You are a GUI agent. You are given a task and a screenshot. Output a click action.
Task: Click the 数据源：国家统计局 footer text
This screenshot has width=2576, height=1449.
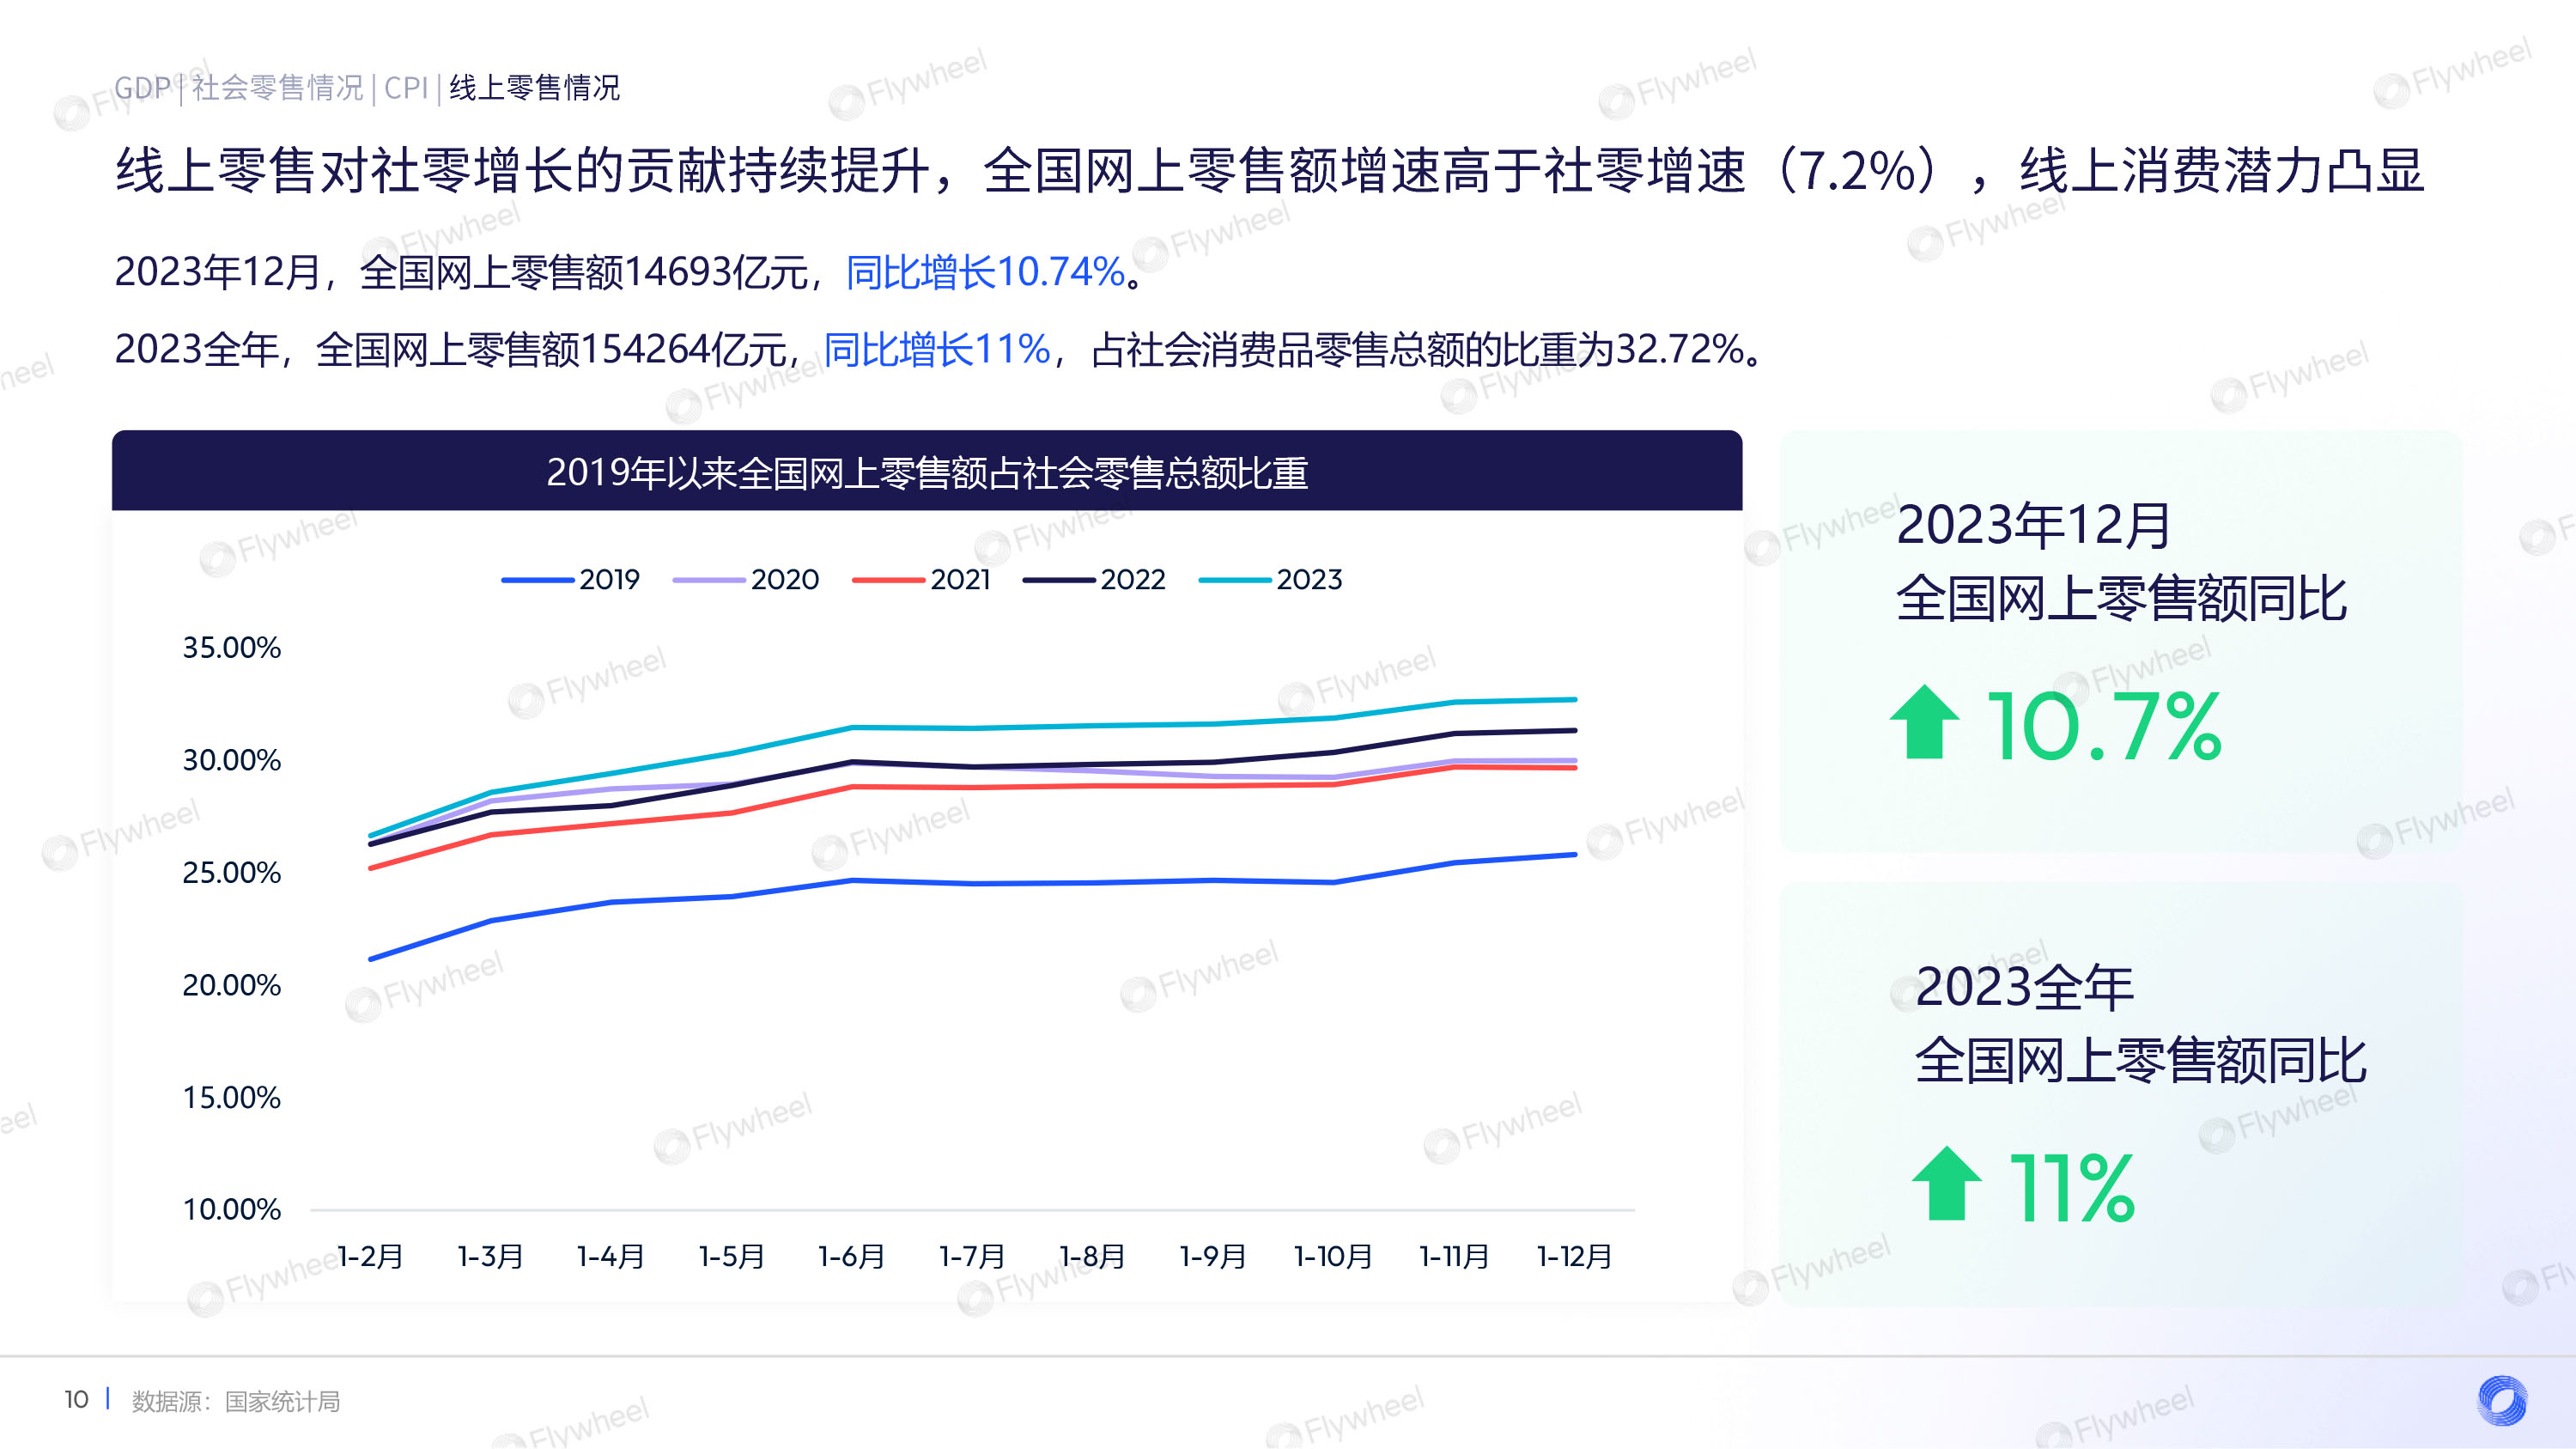pyautogui.click(x=236, y=1402)
